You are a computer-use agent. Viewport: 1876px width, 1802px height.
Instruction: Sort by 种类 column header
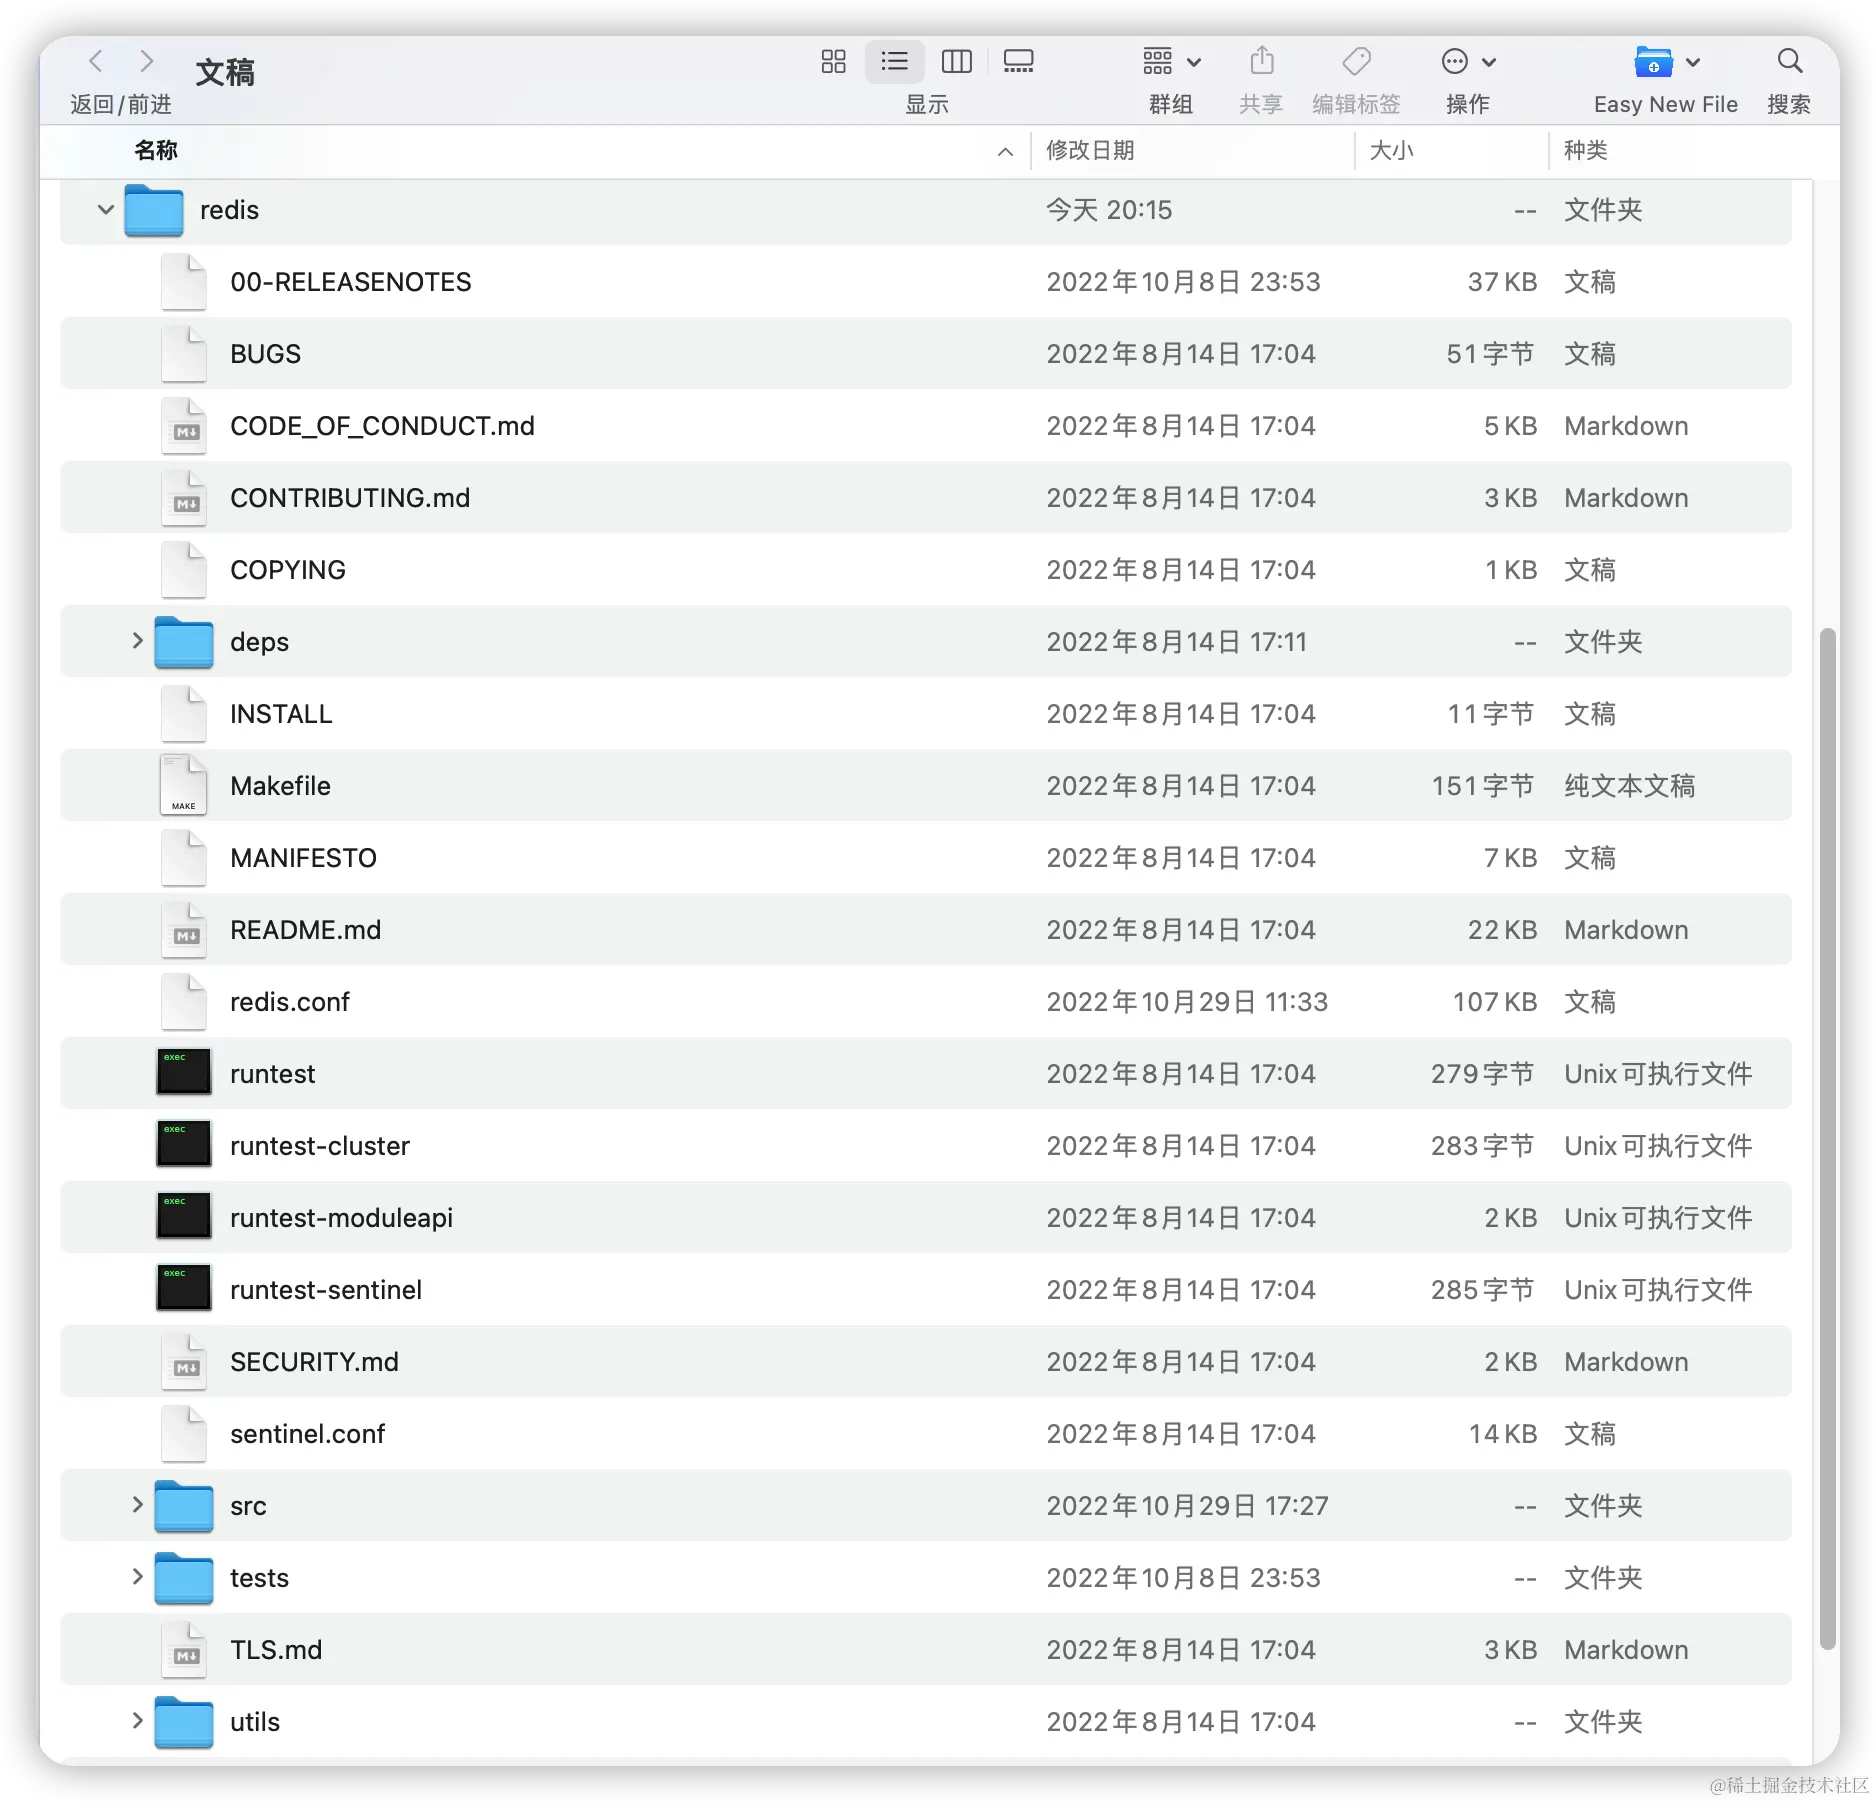1586,151
